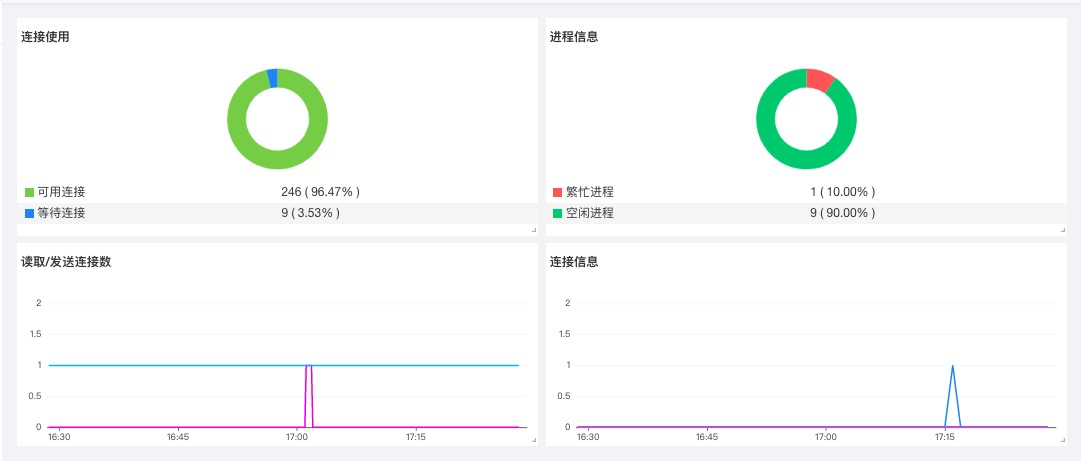Click the red 繁忙进程 legend swatch

[557, 192]
